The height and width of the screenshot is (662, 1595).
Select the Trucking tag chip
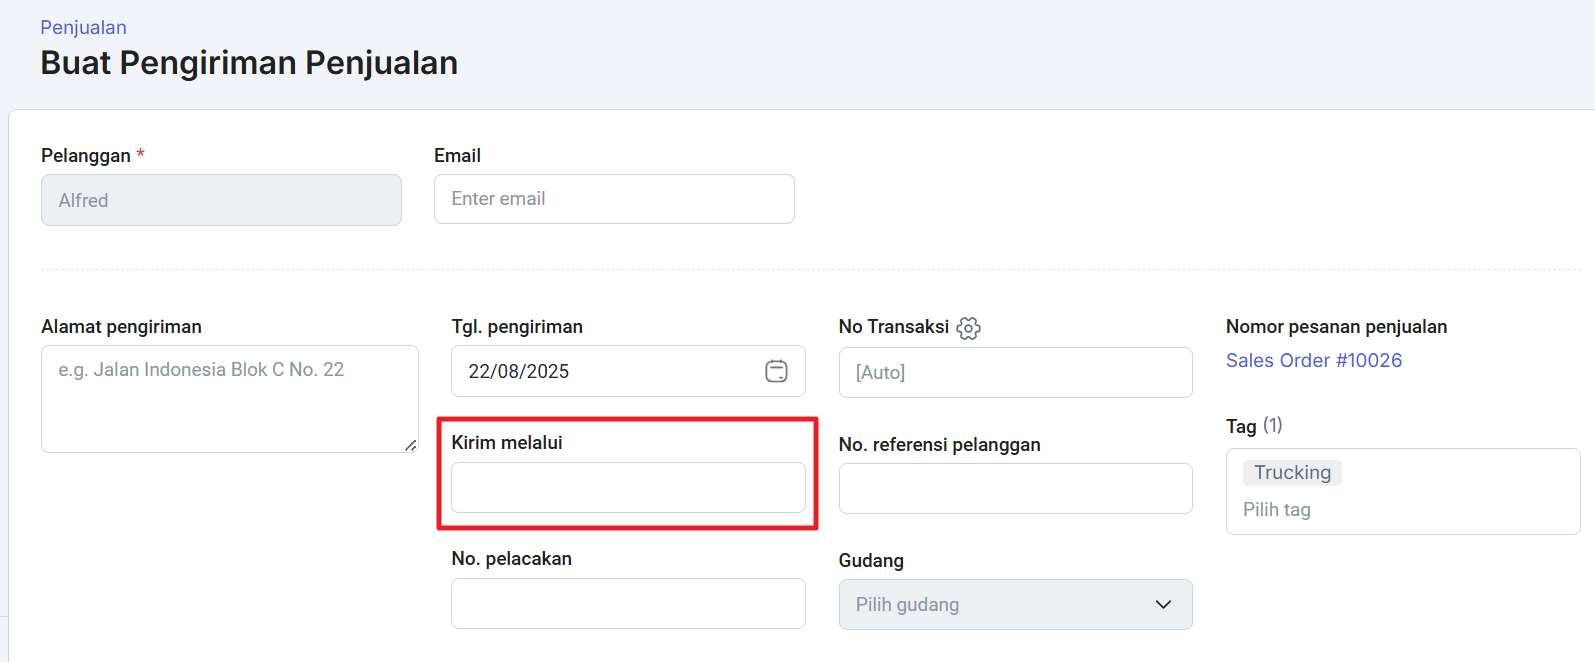(1292, 473)
